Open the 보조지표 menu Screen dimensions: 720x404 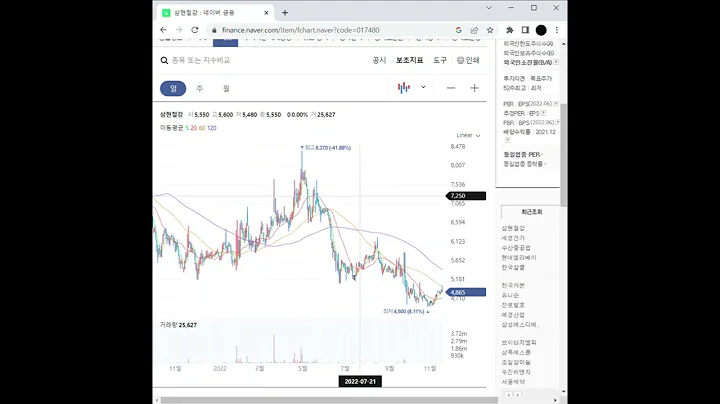[410, 60]
